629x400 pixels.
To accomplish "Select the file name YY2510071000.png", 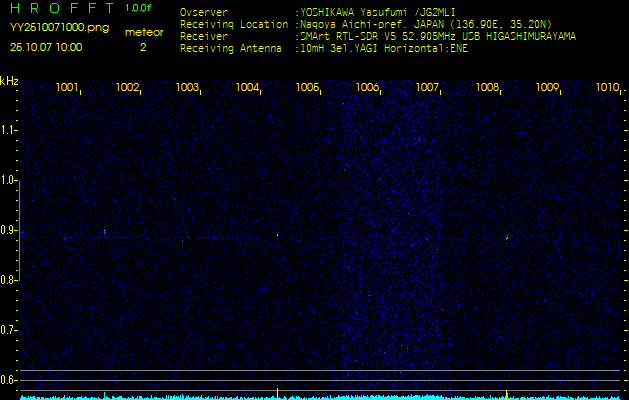I will tap(59, 28).
